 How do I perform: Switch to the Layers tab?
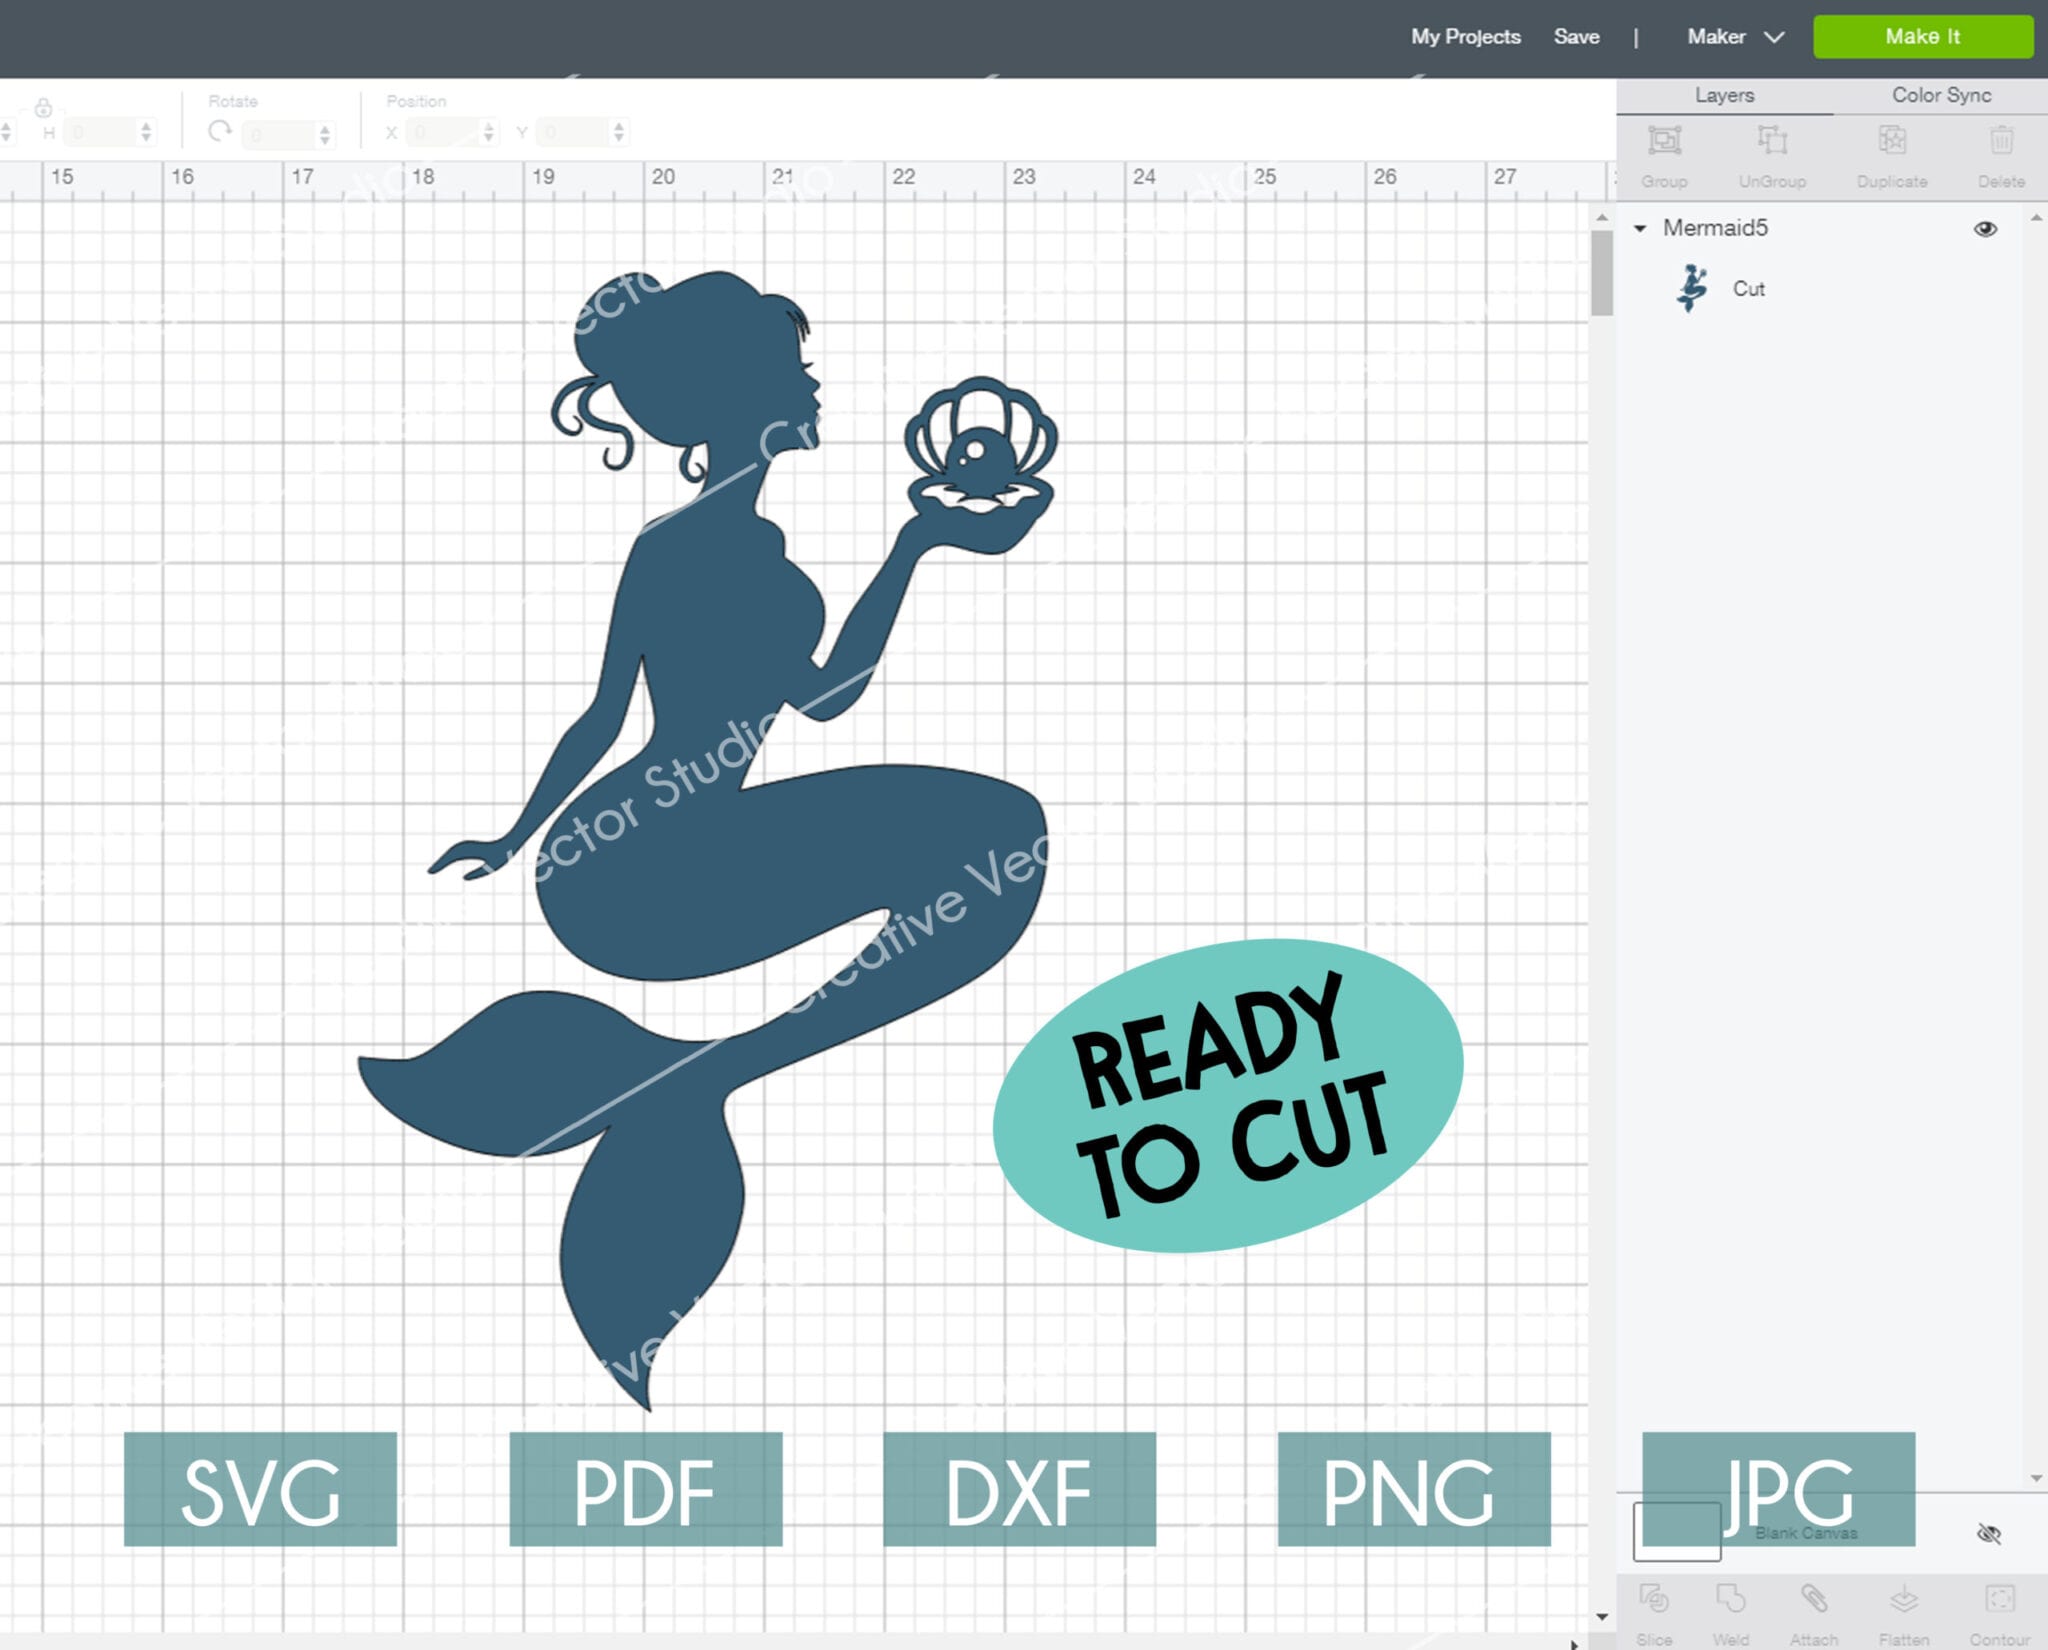(1724, 95)
